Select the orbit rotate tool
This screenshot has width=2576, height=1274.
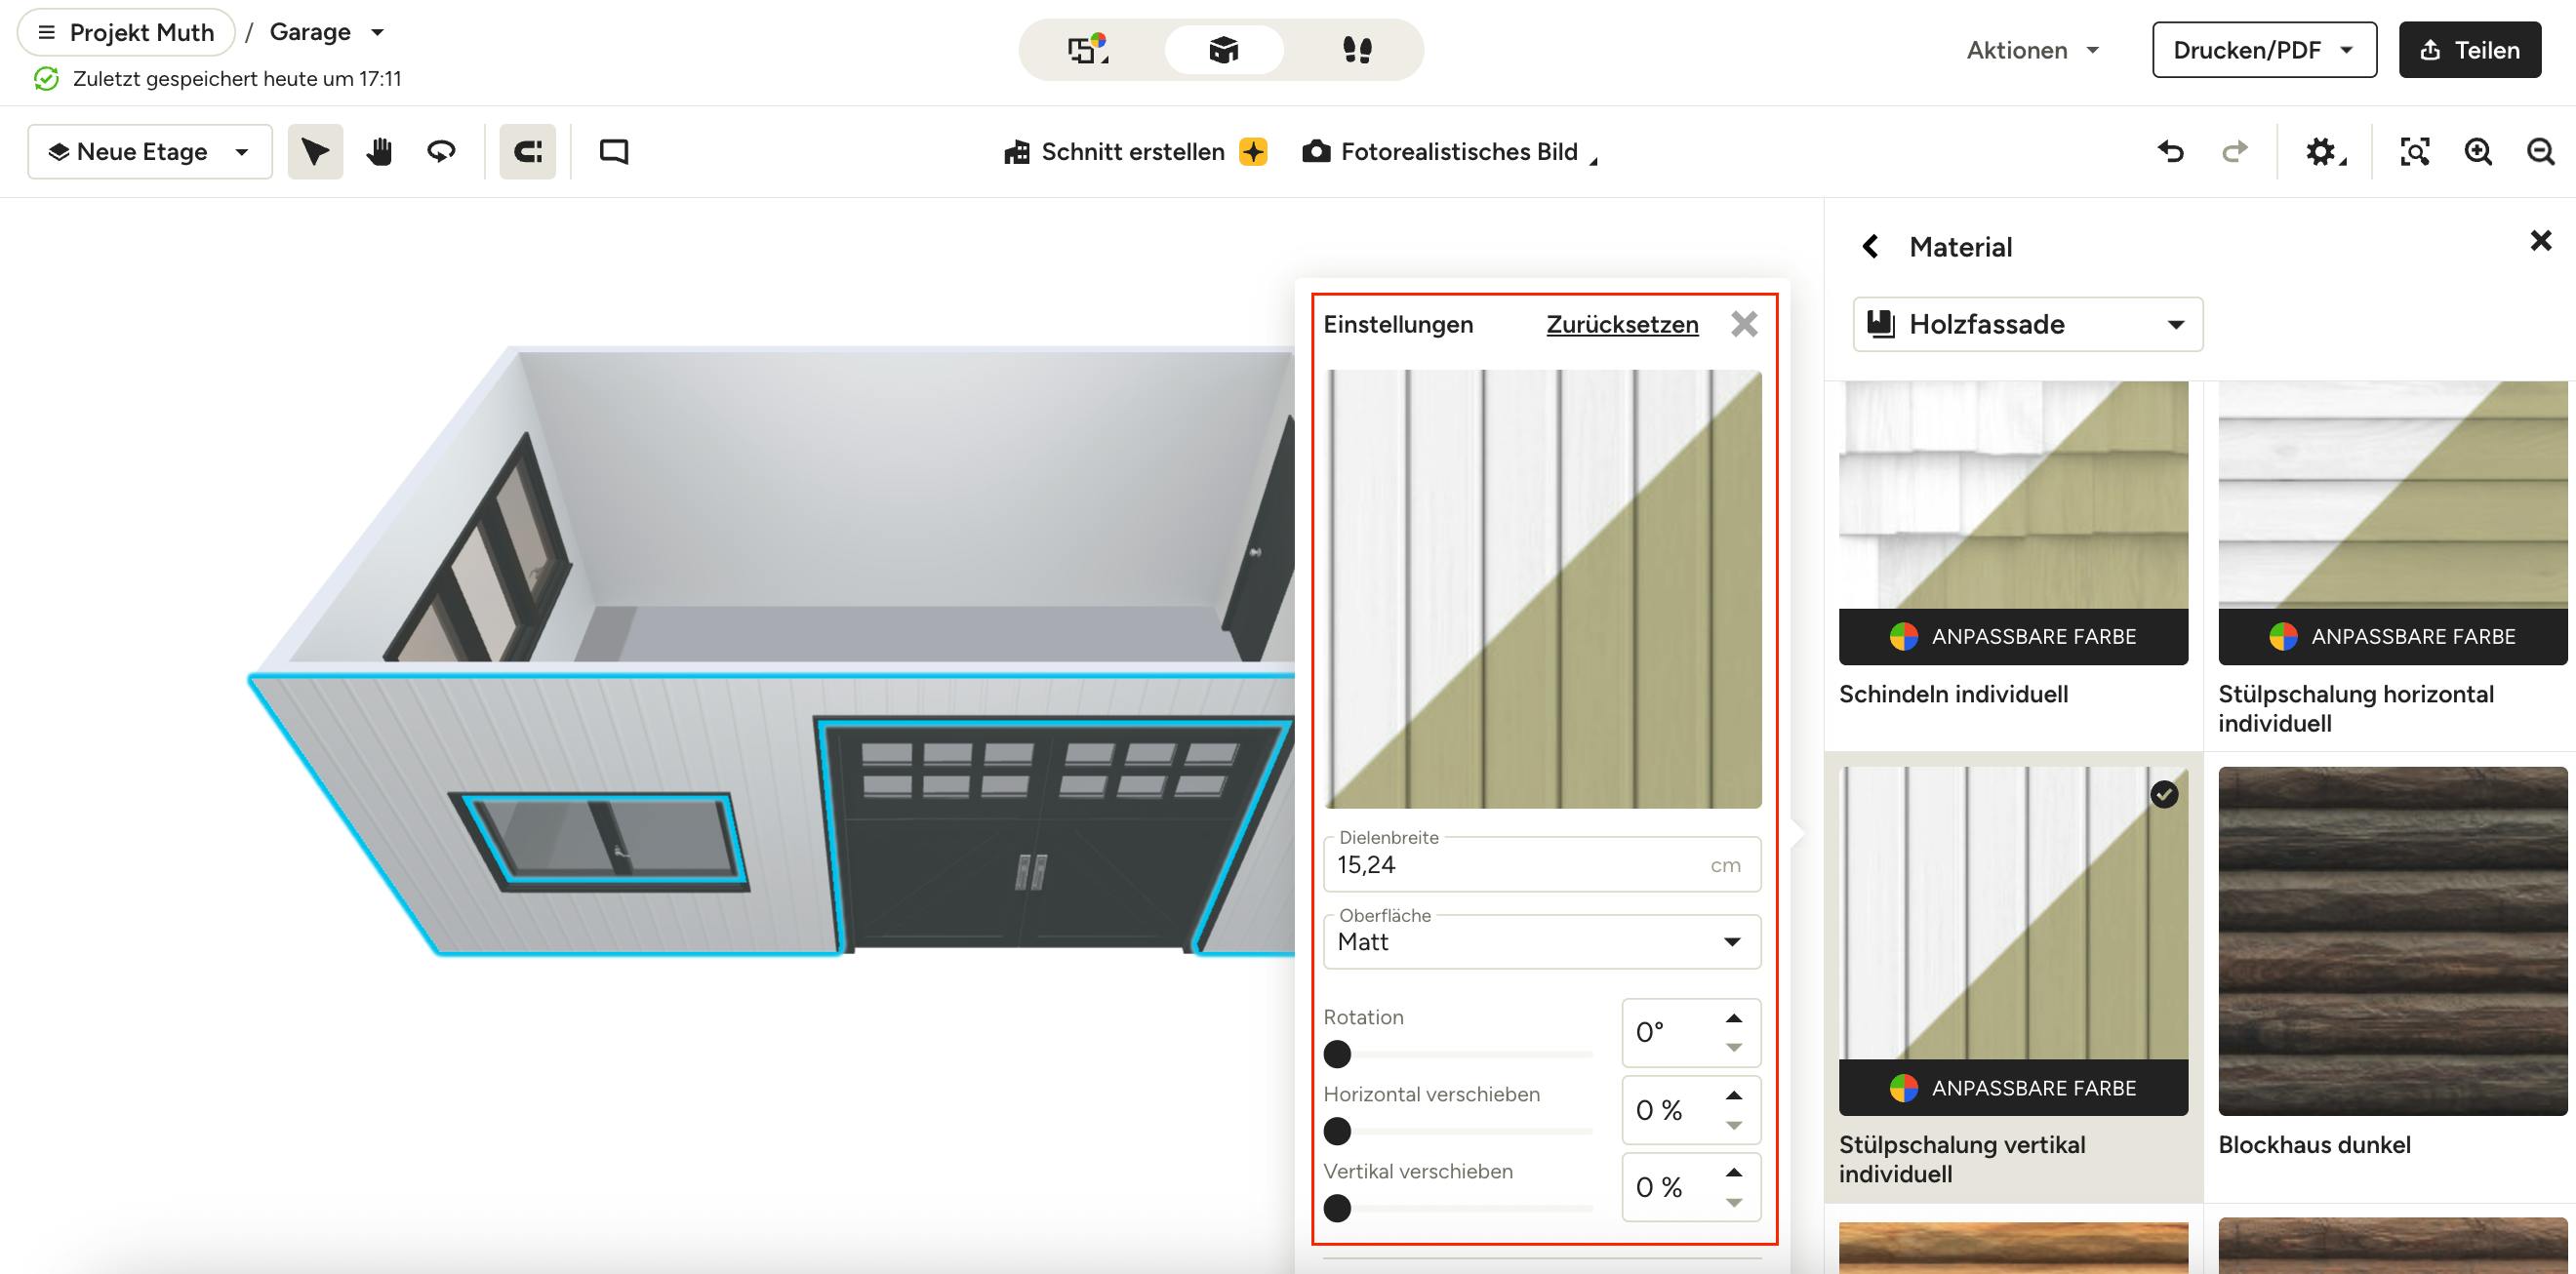(441, 152)
